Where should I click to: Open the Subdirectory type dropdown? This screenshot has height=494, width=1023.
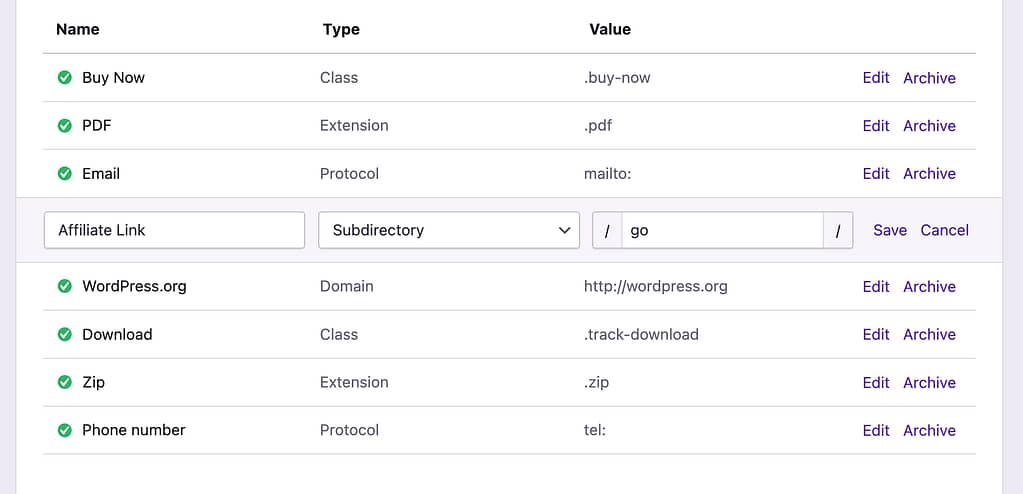[x=449, y=230]
